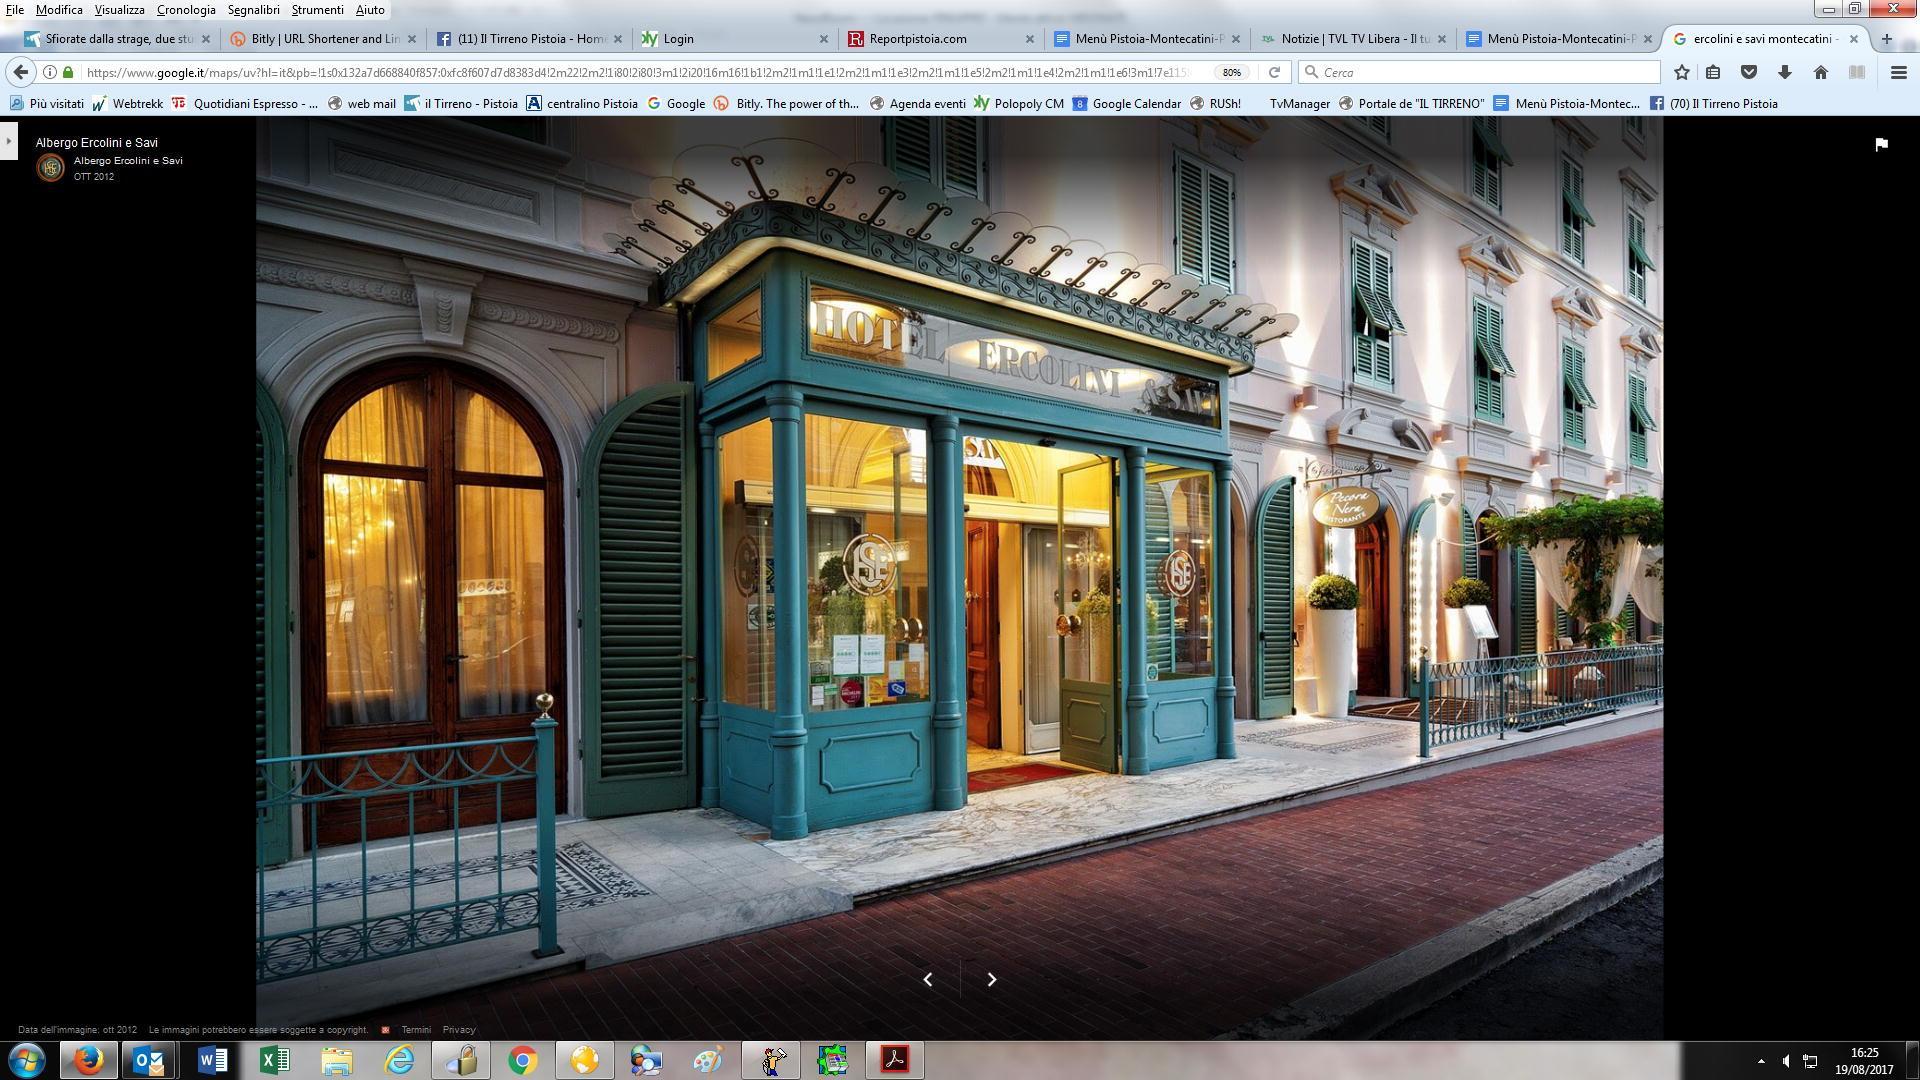Expand the side panel arrow at left edge

8,140
